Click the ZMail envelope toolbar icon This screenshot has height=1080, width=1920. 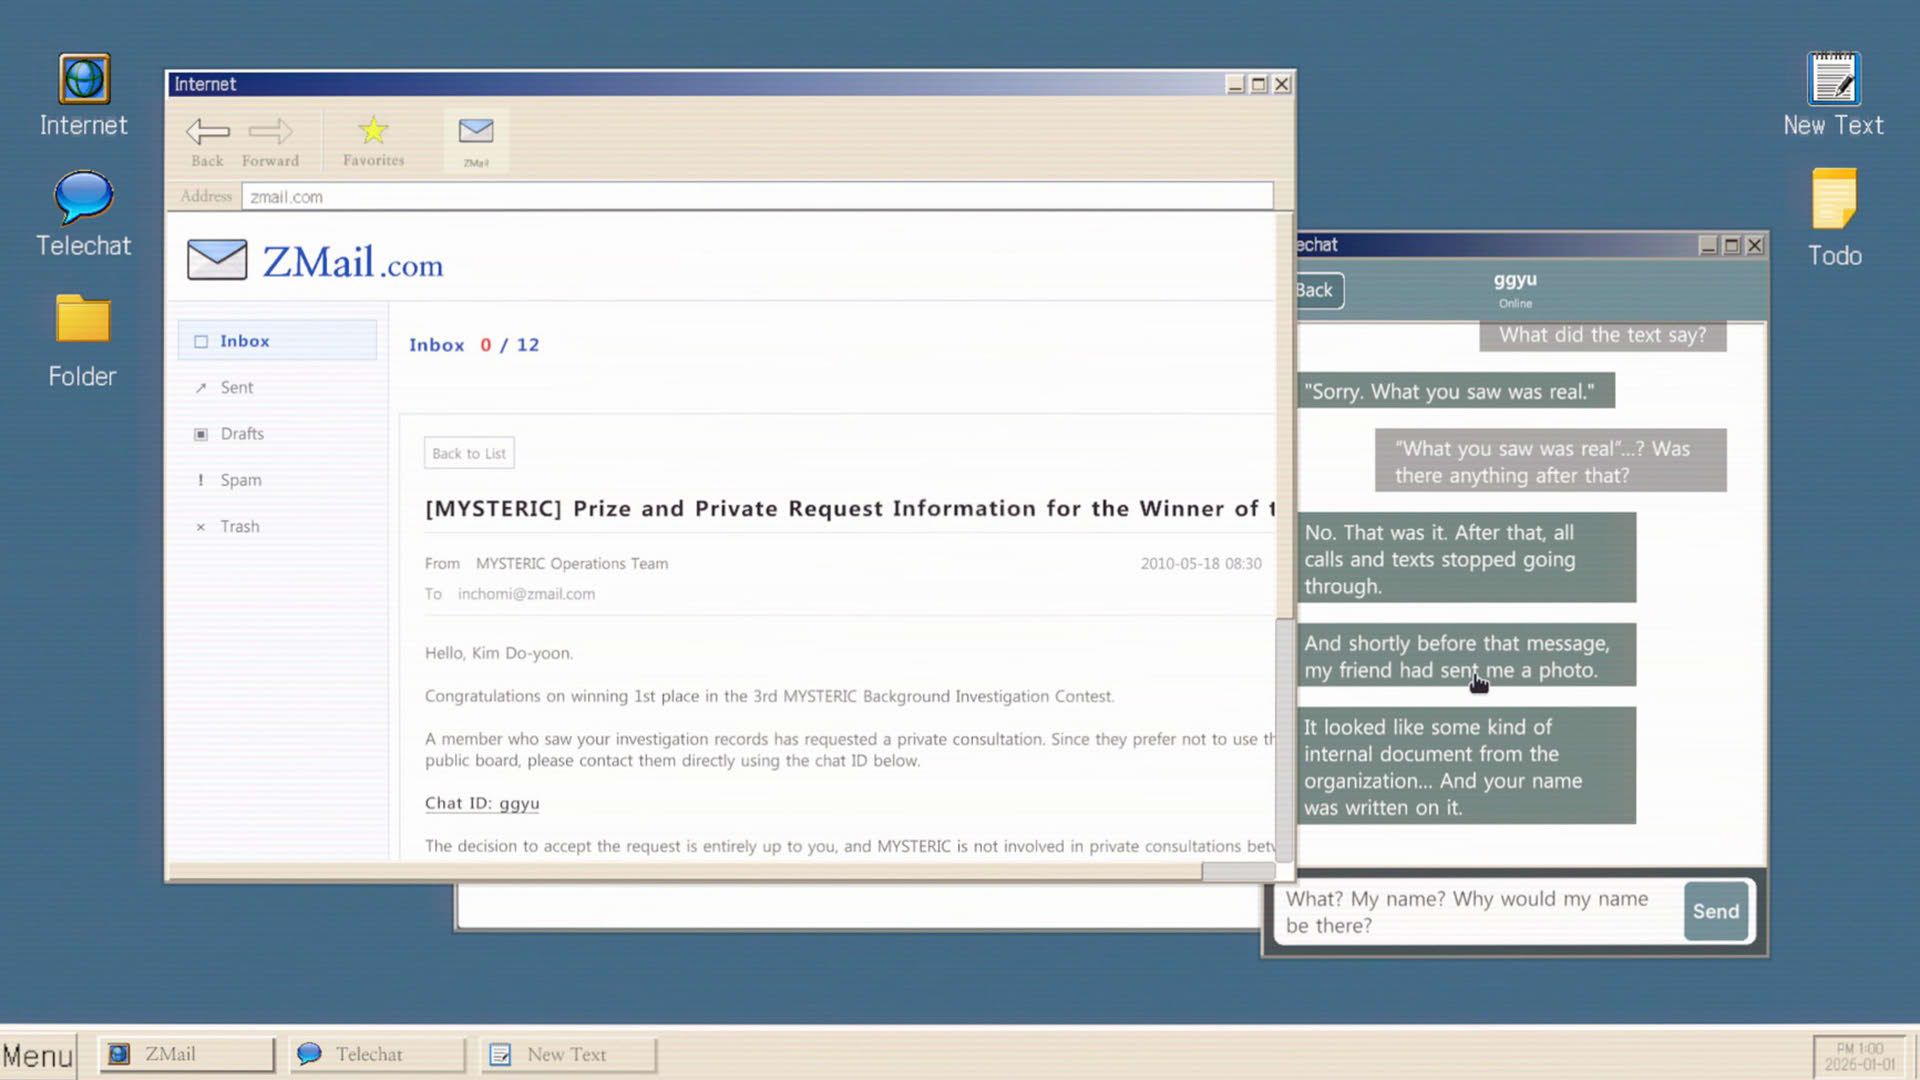(476, 140)
